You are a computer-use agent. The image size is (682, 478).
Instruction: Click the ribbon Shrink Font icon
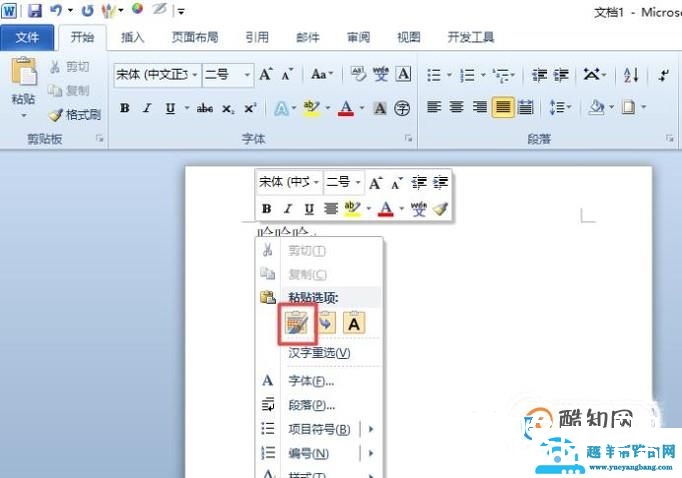coord(287,75)
